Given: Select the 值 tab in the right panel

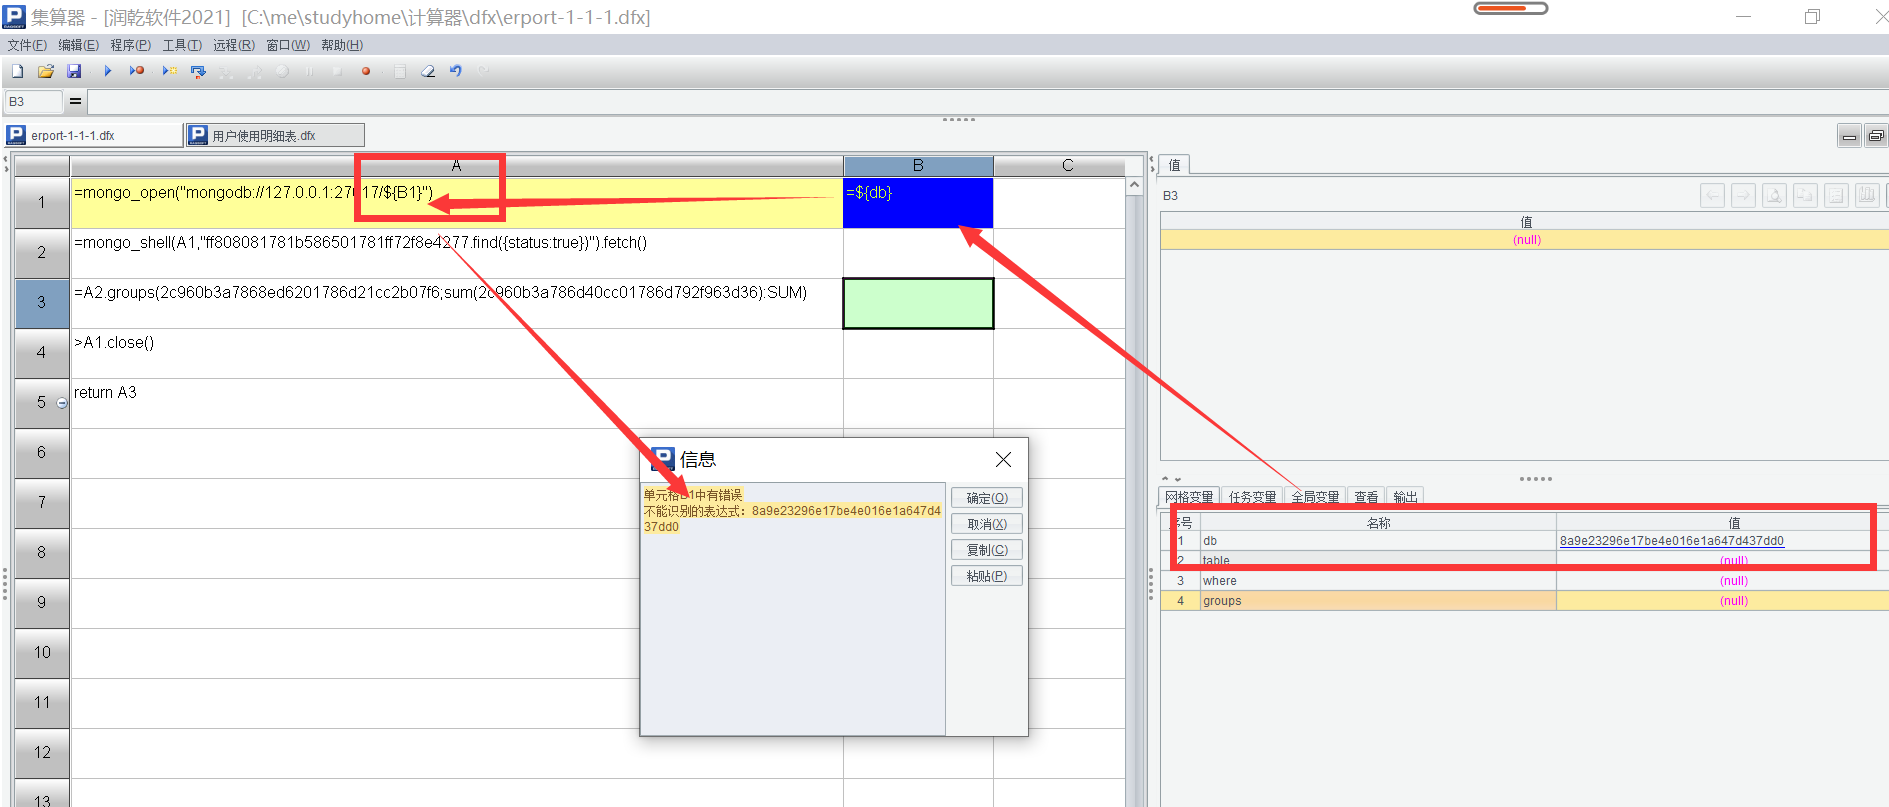Looking at the screenshot, I should click(x=1175, y=165).
